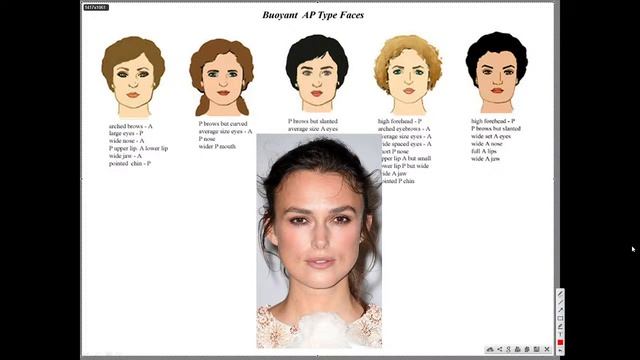
Task: Click the first brown-haired face illustration
Action: 133,77
